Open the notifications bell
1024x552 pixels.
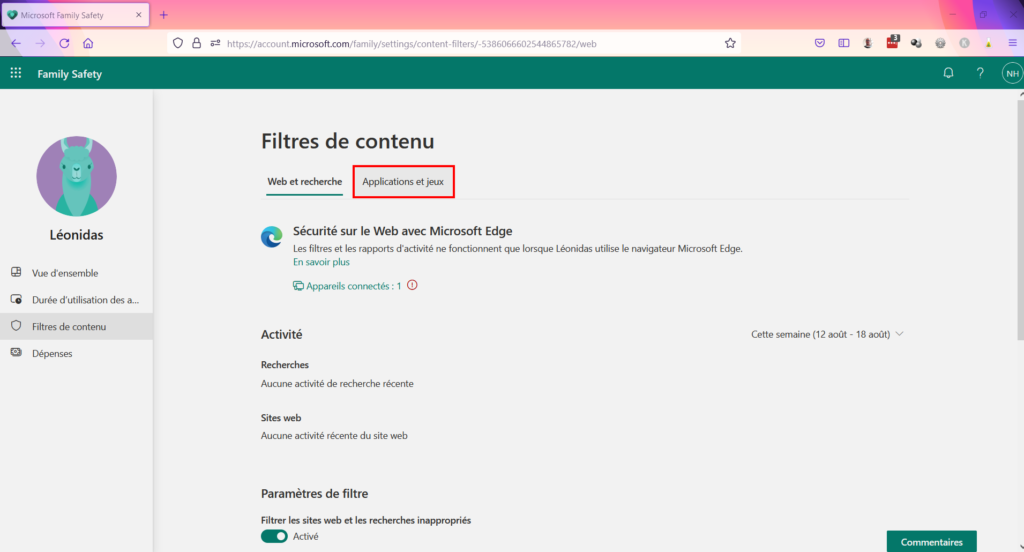tap(948, 73)
